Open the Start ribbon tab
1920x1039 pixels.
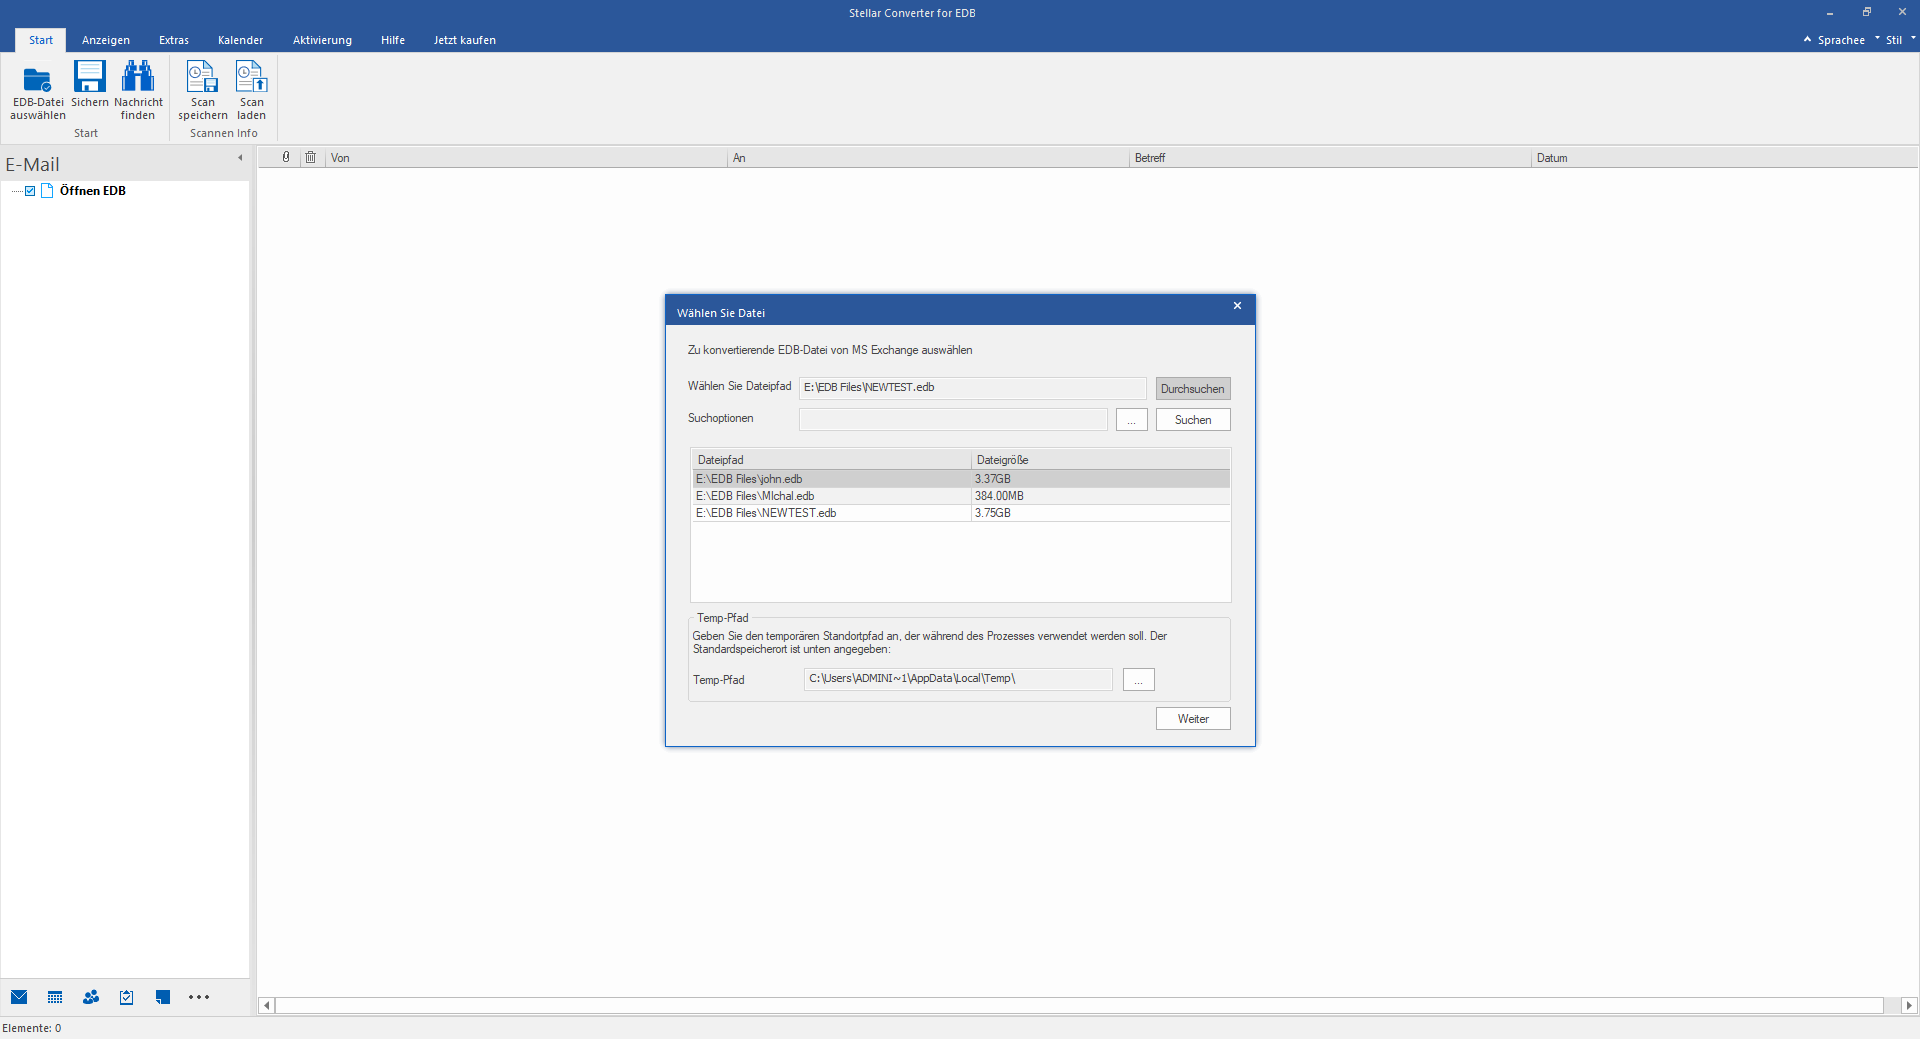pyautogui.click(x=41, y=40)
